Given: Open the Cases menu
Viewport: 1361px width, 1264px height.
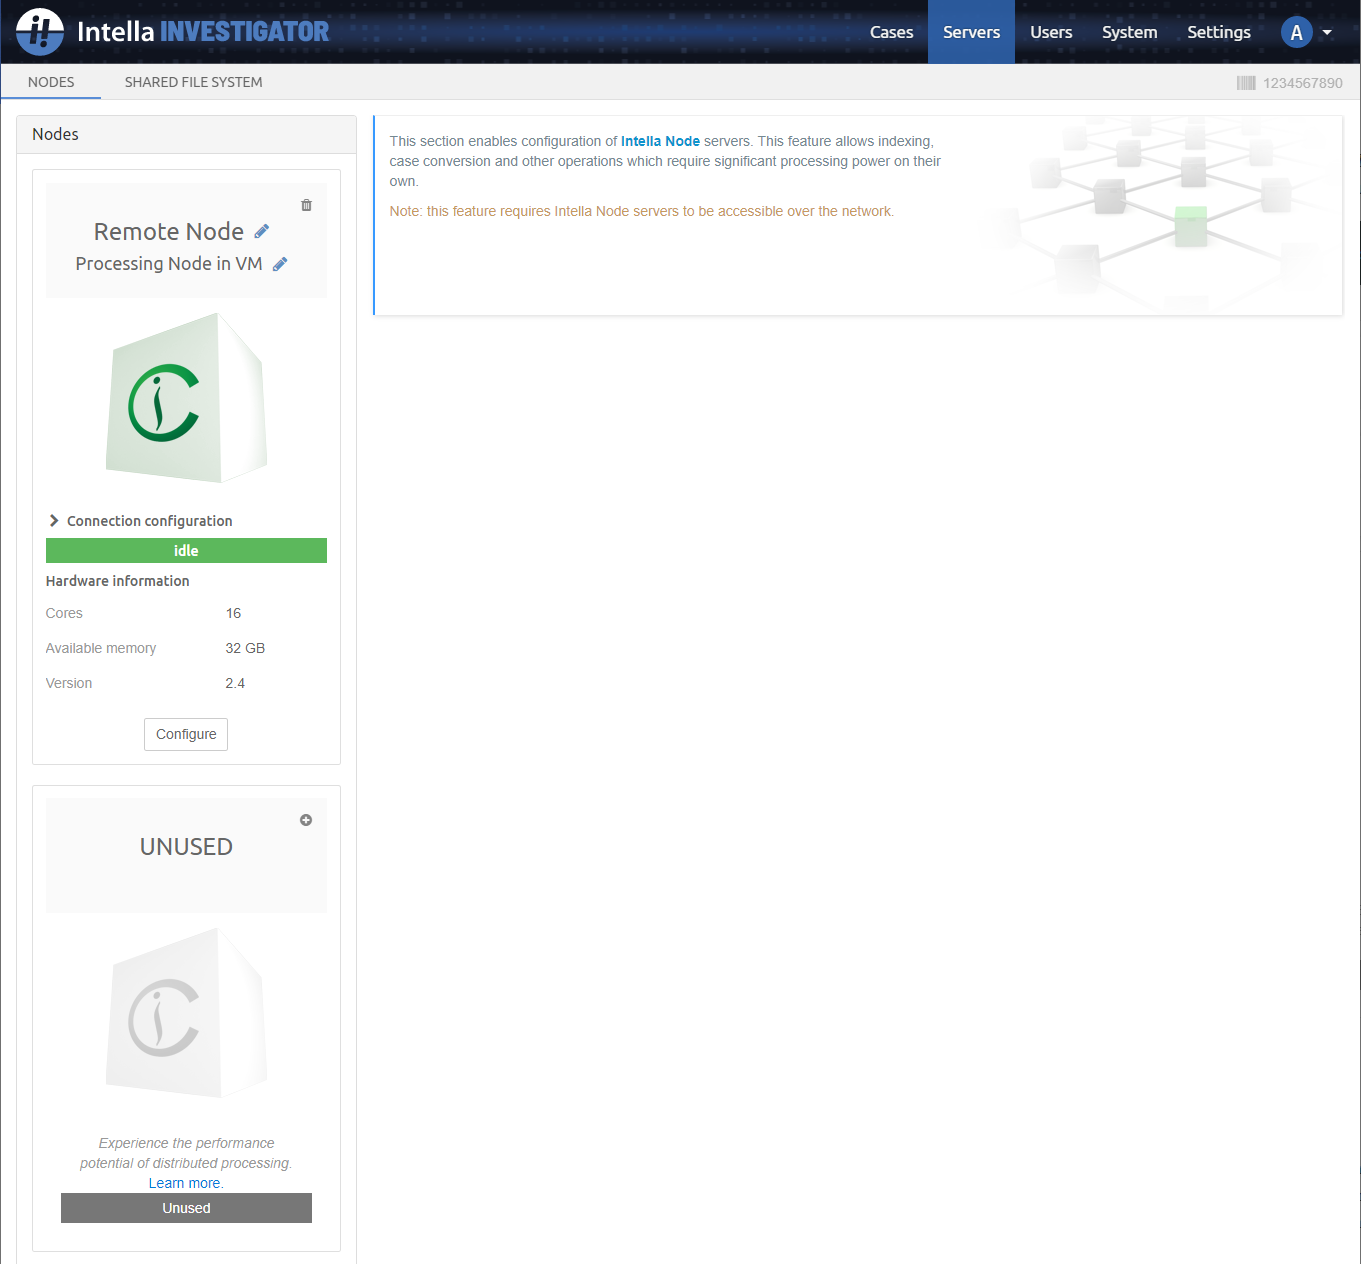Looking at the screenshot, I should pos(891,32).
